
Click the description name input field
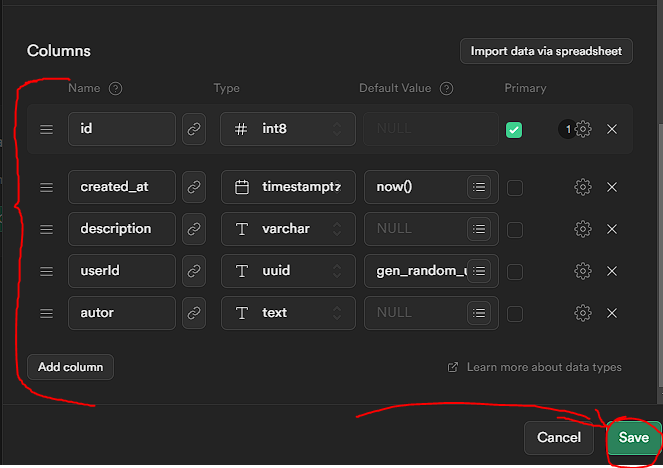(122, 229)
